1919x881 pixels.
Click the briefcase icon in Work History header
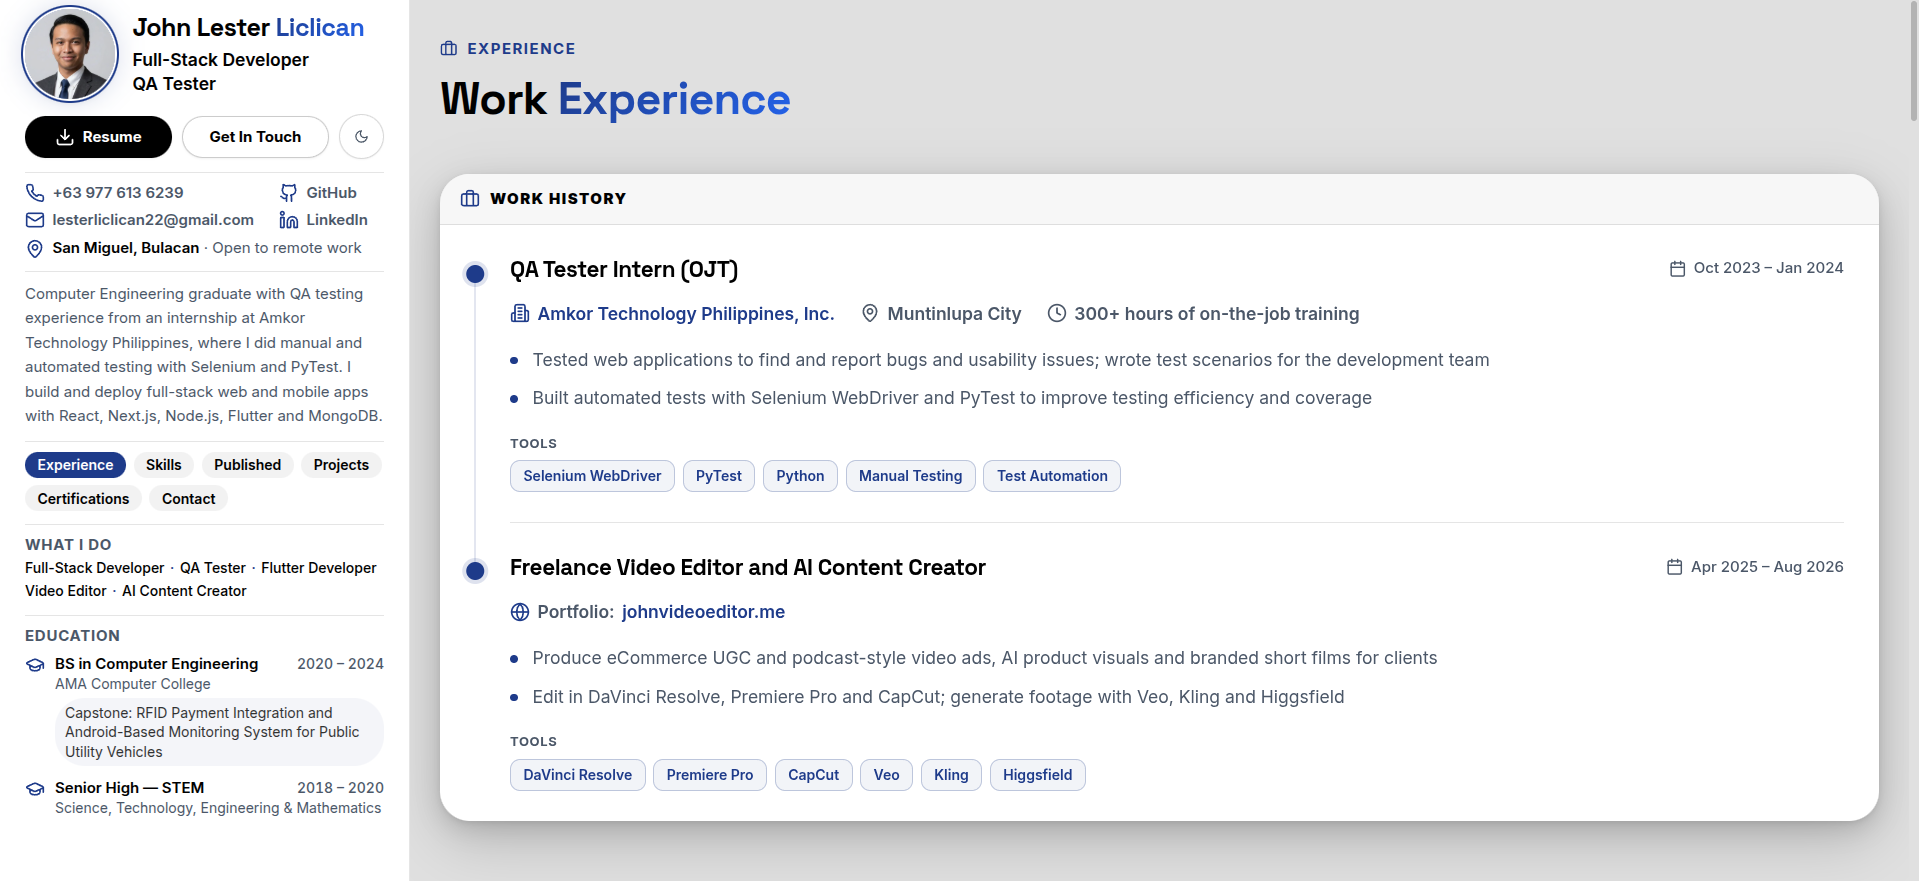[x=470, y=199]
